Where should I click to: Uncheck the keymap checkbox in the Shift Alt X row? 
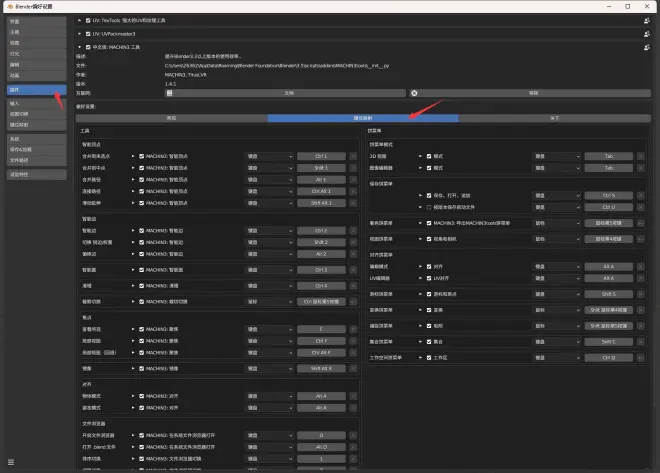(x=141, y=369)
